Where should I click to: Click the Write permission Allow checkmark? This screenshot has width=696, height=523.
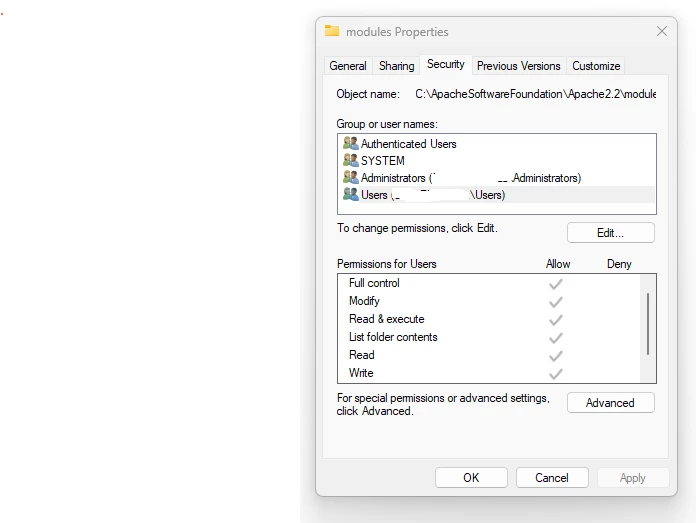tap(556, 374)
